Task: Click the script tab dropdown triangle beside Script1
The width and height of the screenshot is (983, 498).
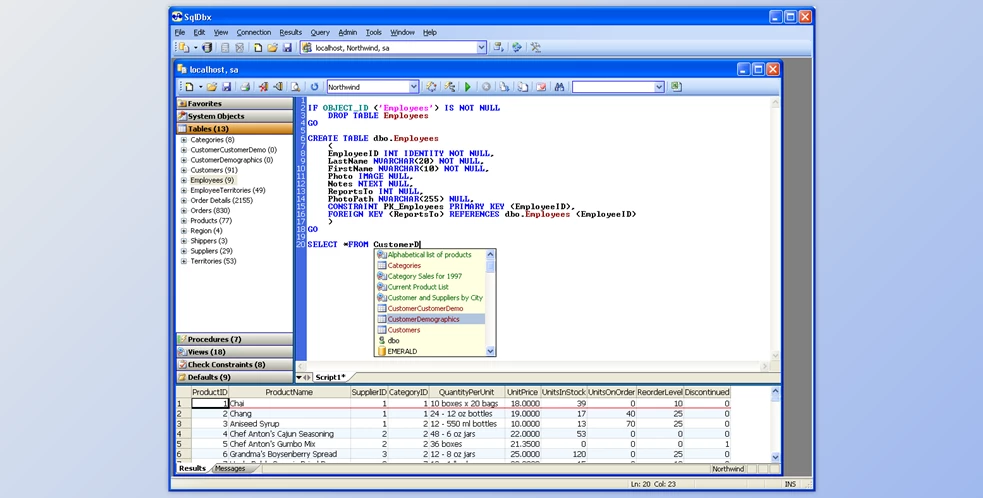Action: 299,378
